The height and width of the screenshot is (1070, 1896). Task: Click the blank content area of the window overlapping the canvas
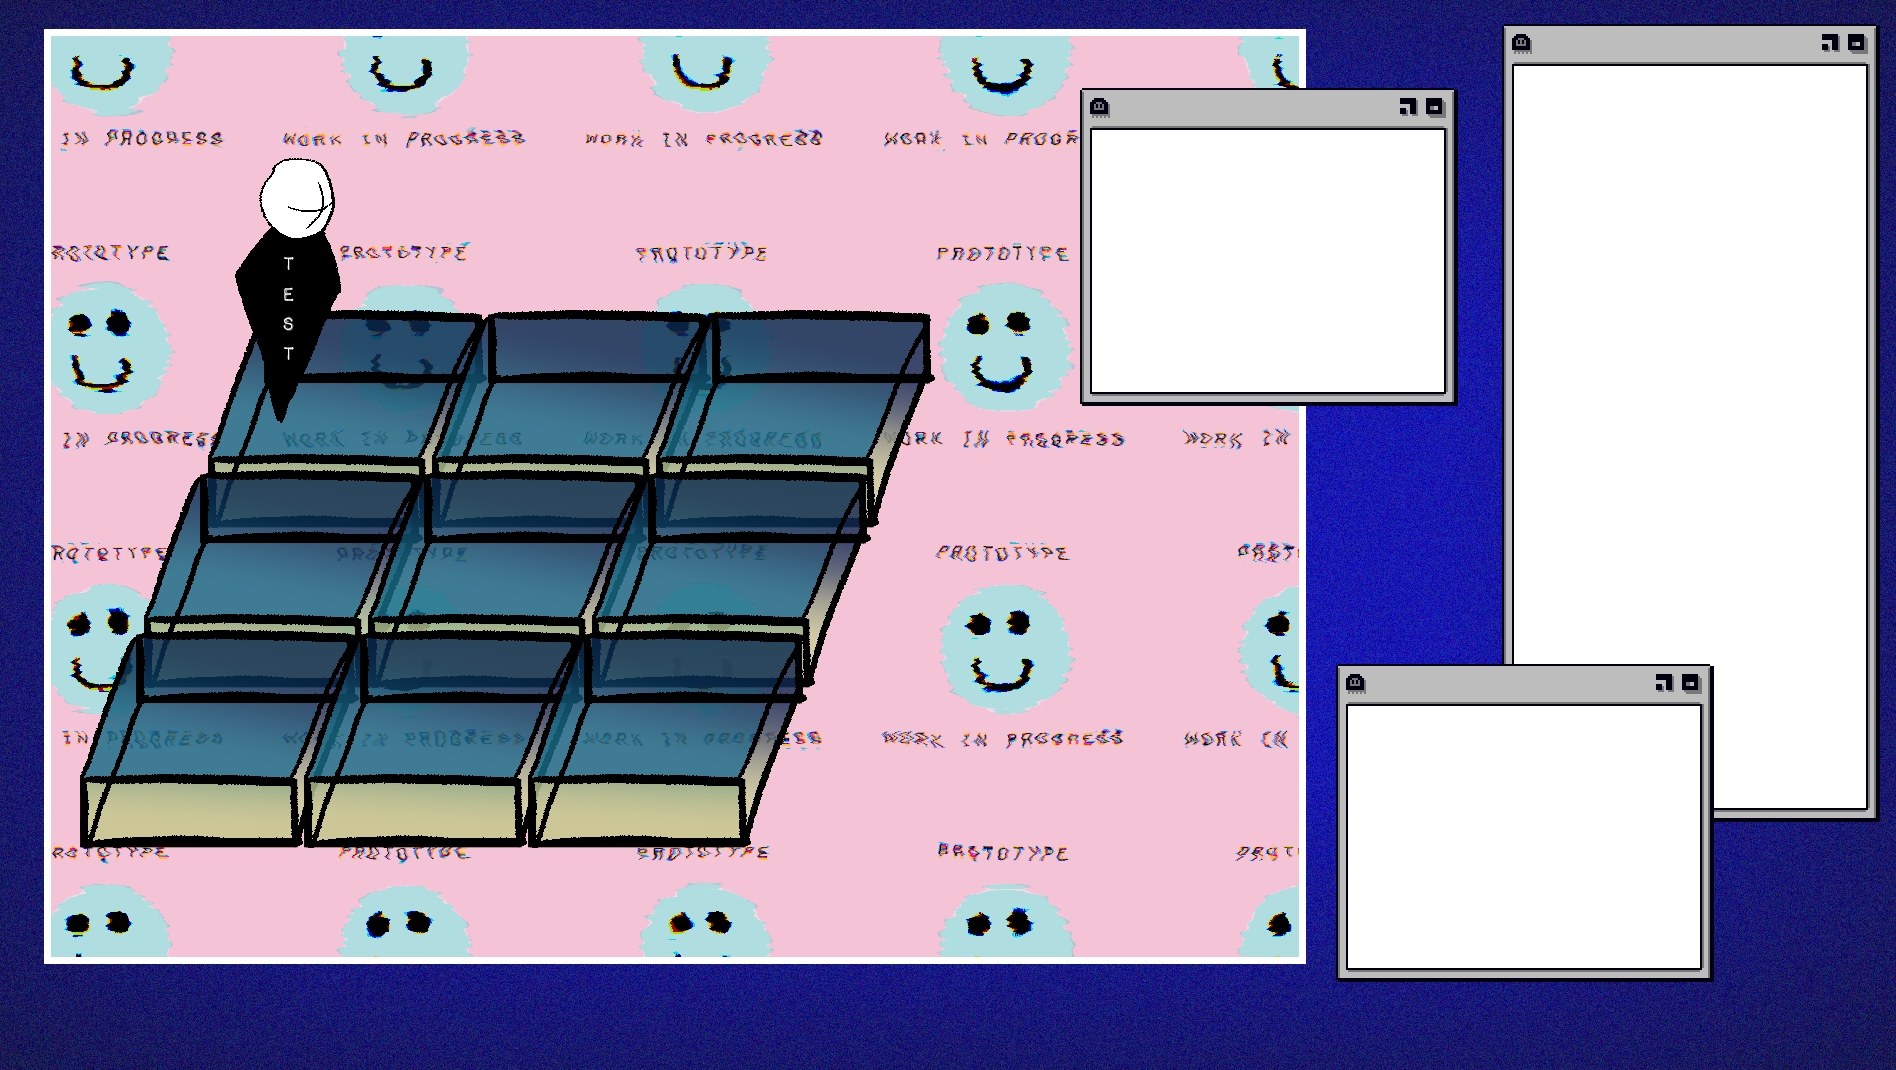click(x=1267, y=260)
